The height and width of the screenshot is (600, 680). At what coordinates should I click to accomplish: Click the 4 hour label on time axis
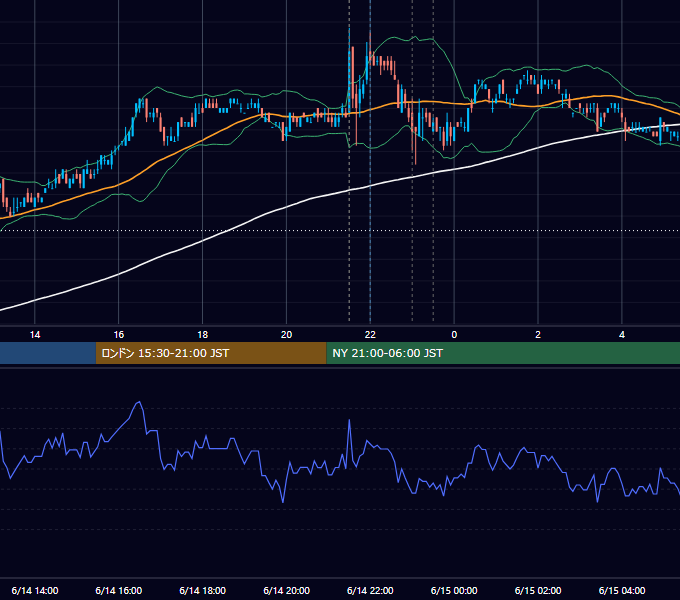(x=622, y=335)
